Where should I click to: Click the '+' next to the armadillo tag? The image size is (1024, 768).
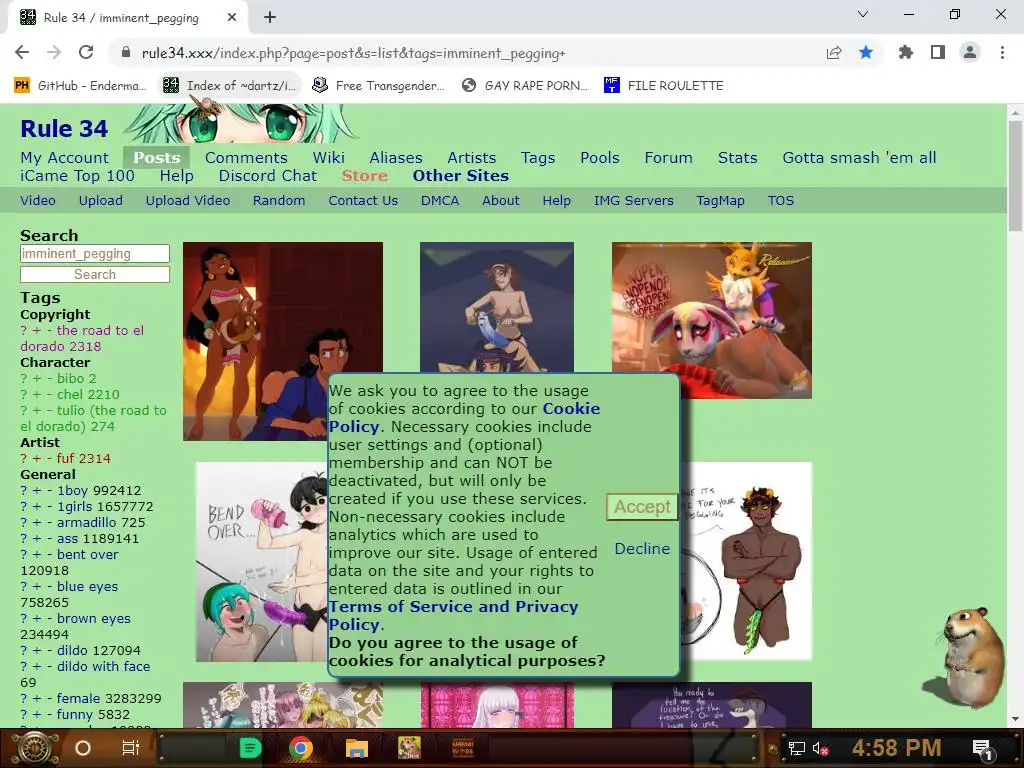click(37, 522)
